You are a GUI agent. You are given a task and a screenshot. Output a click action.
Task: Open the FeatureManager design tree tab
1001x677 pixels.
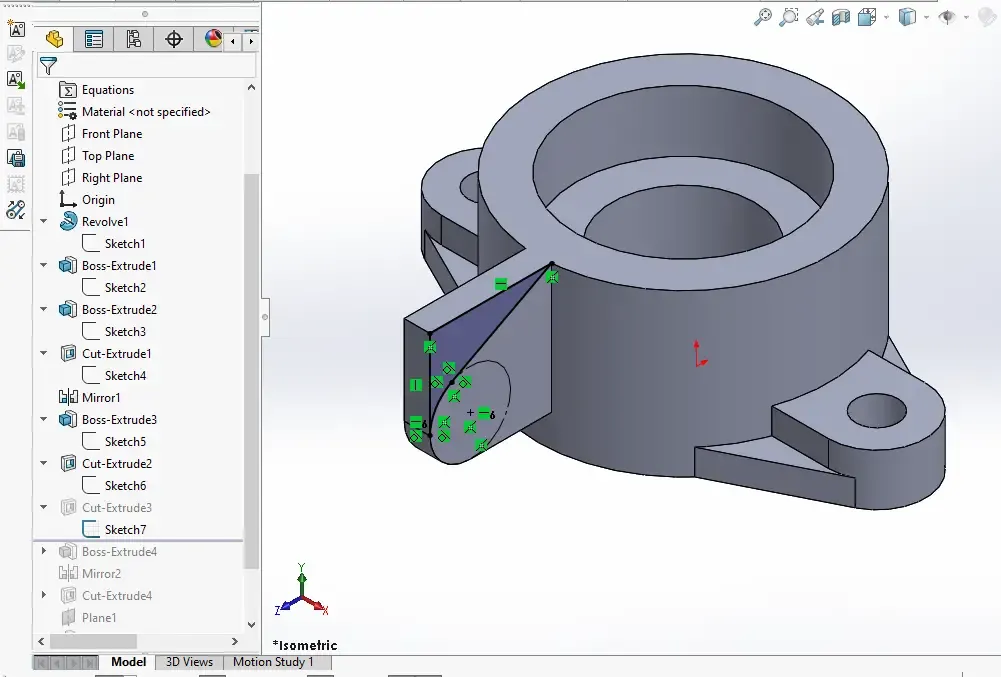(55, 40)
